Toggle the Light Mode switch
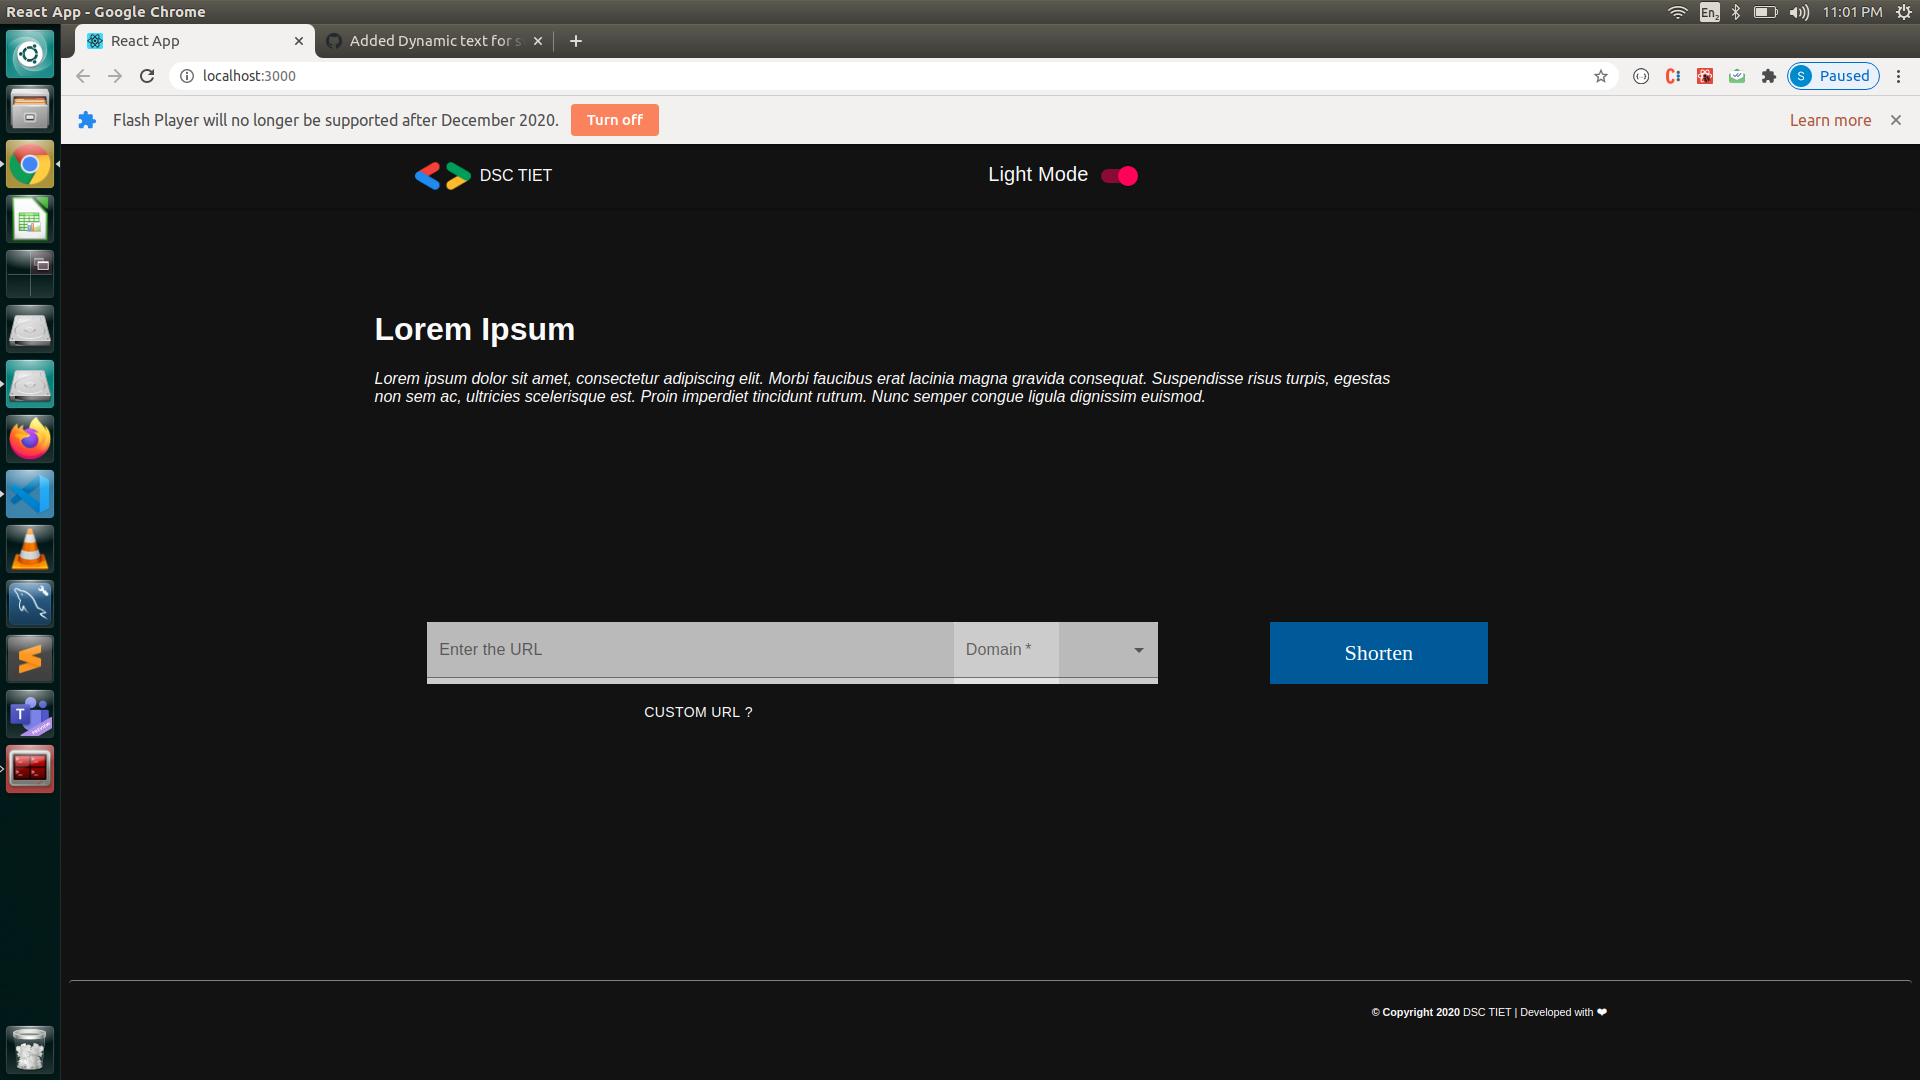The height and width of the screenshot is (1080, 1920). (1119, 175)
